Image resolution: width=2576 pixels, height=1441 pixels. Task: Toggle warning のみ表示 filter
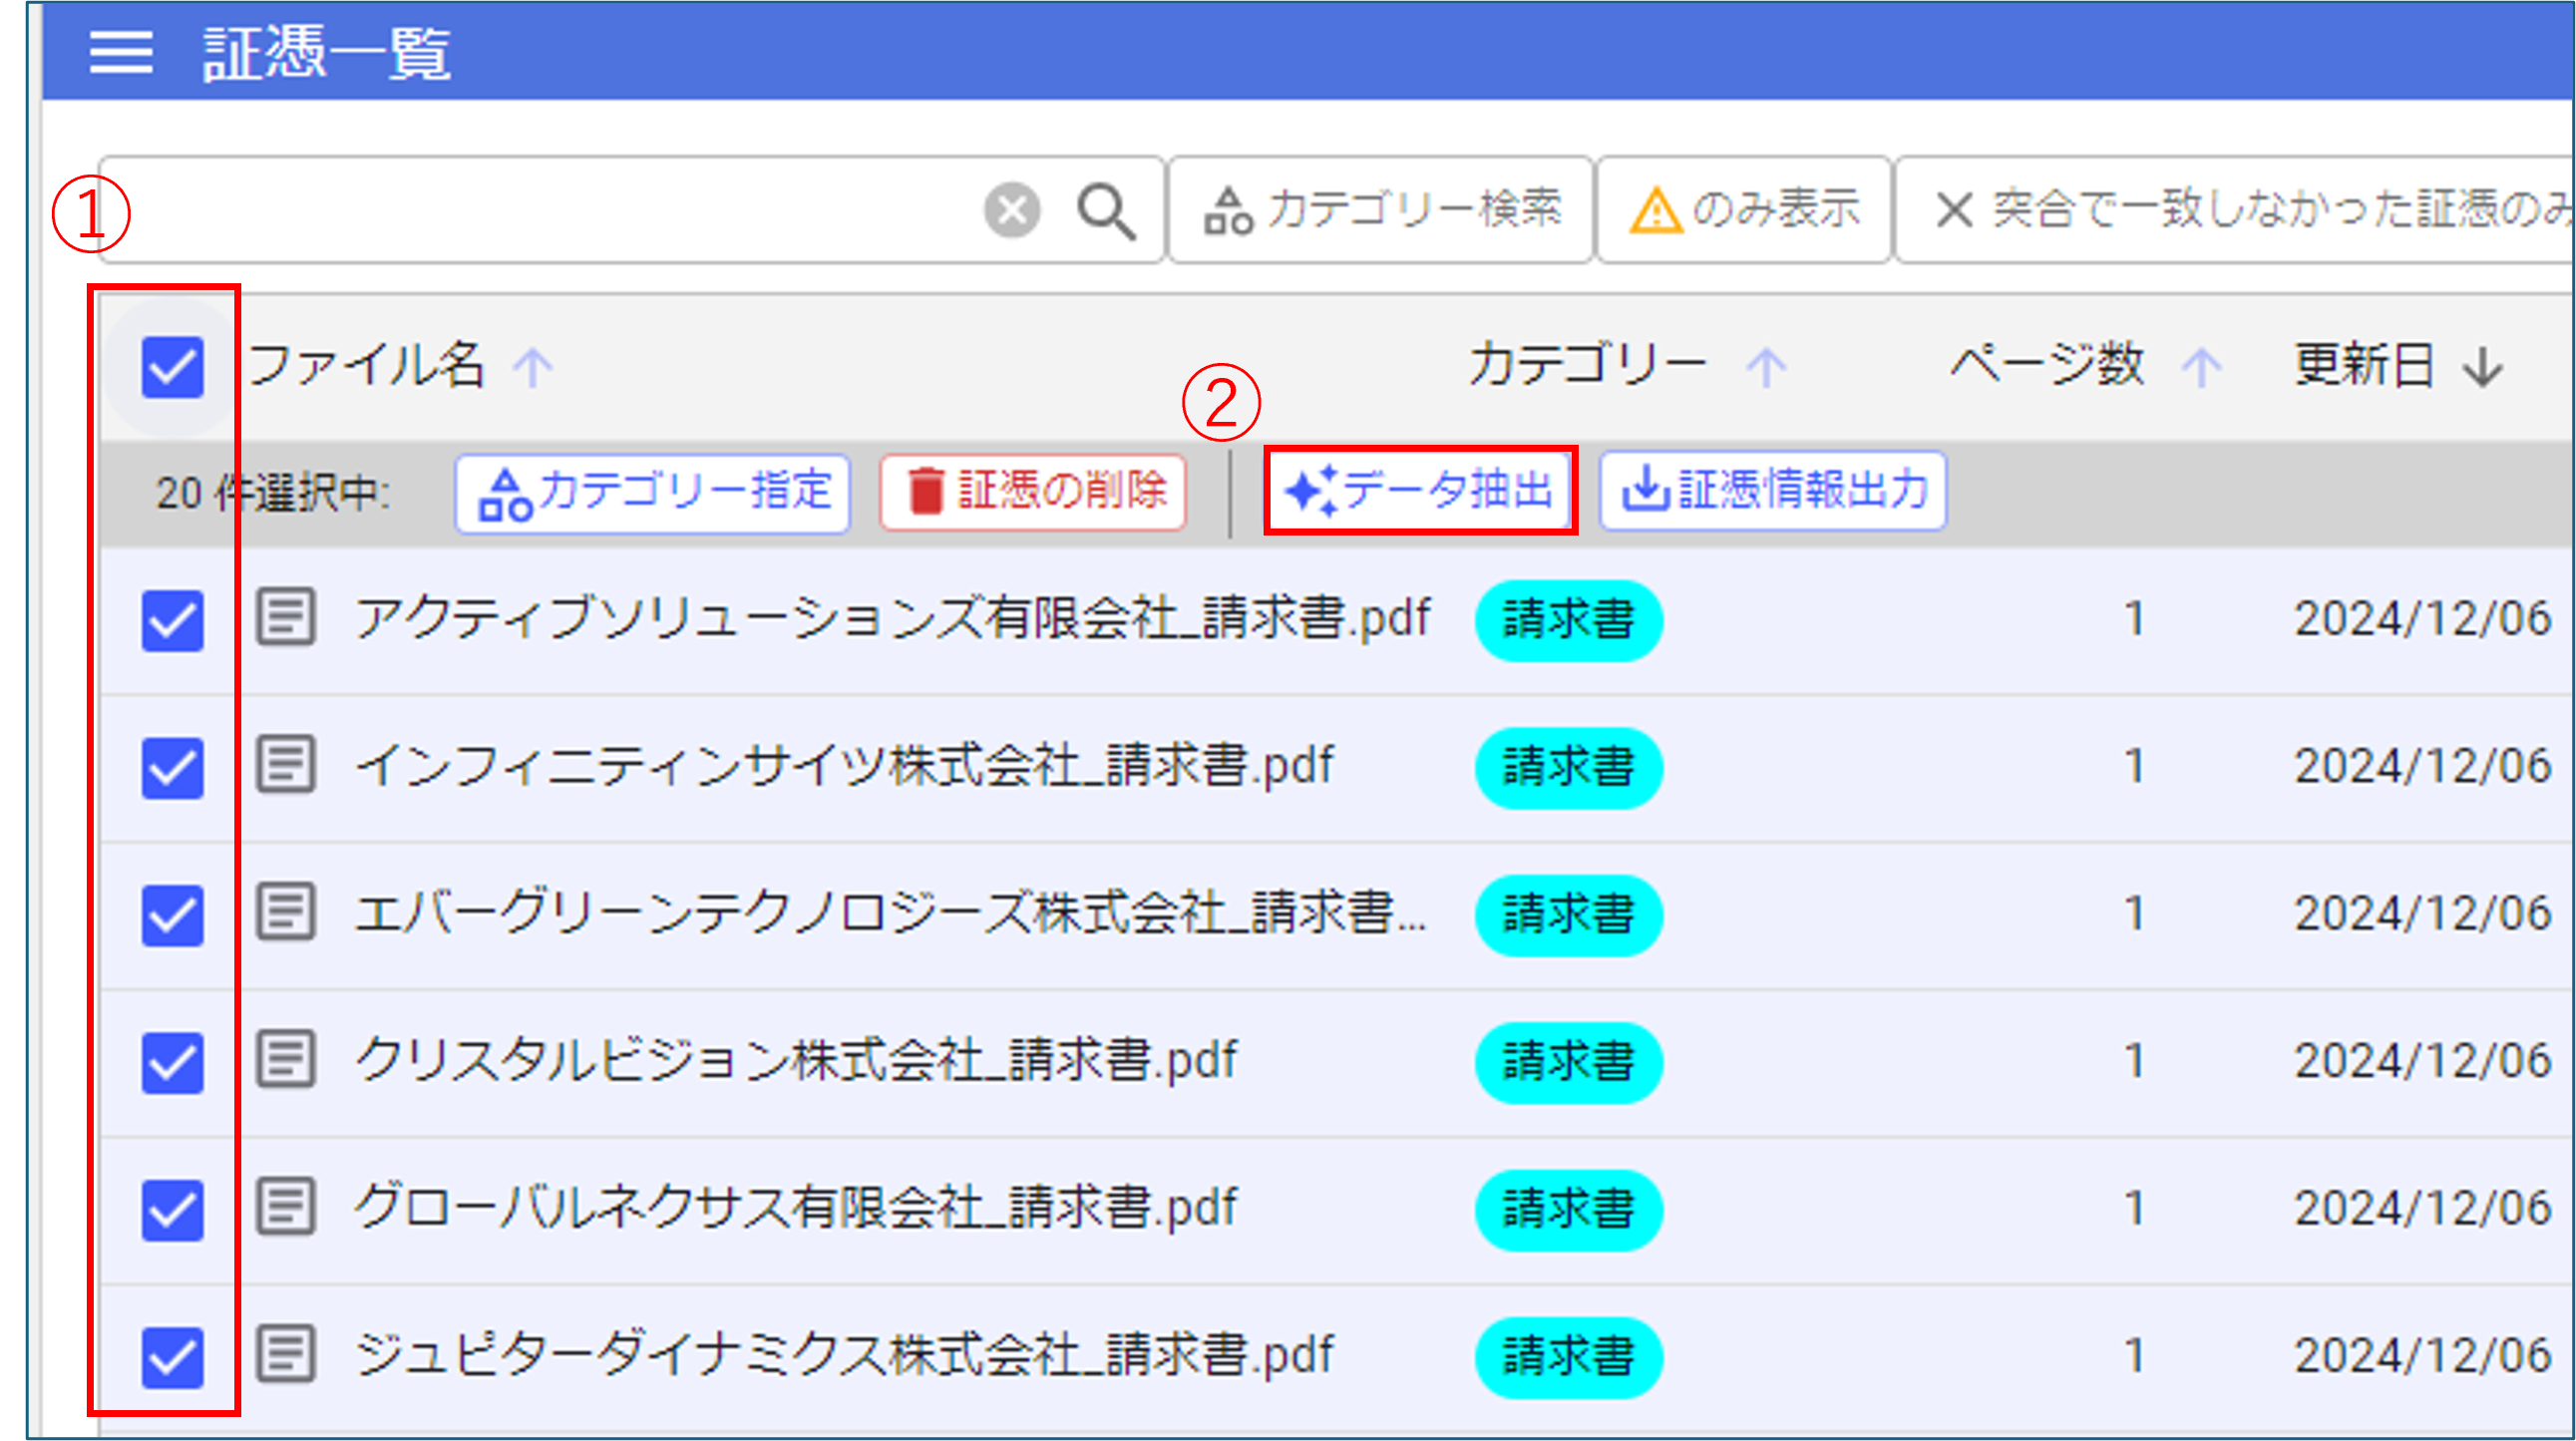click(1743, 210)
